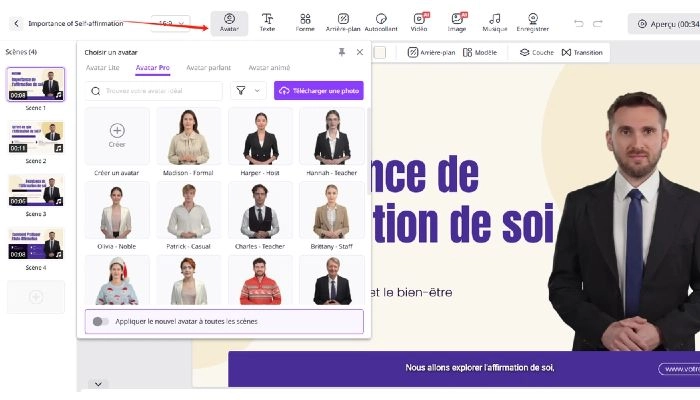Open Arrière-plan in the canvas toolbar
This screenshot has width=700, height=400.
(431, 52)
